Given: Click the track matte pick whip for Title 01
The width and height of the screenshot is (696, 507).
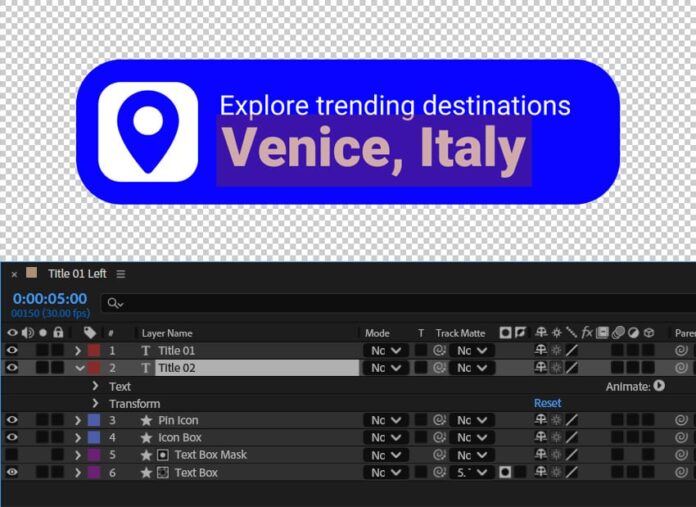Looking at the screenshot, I should point(439,351).
